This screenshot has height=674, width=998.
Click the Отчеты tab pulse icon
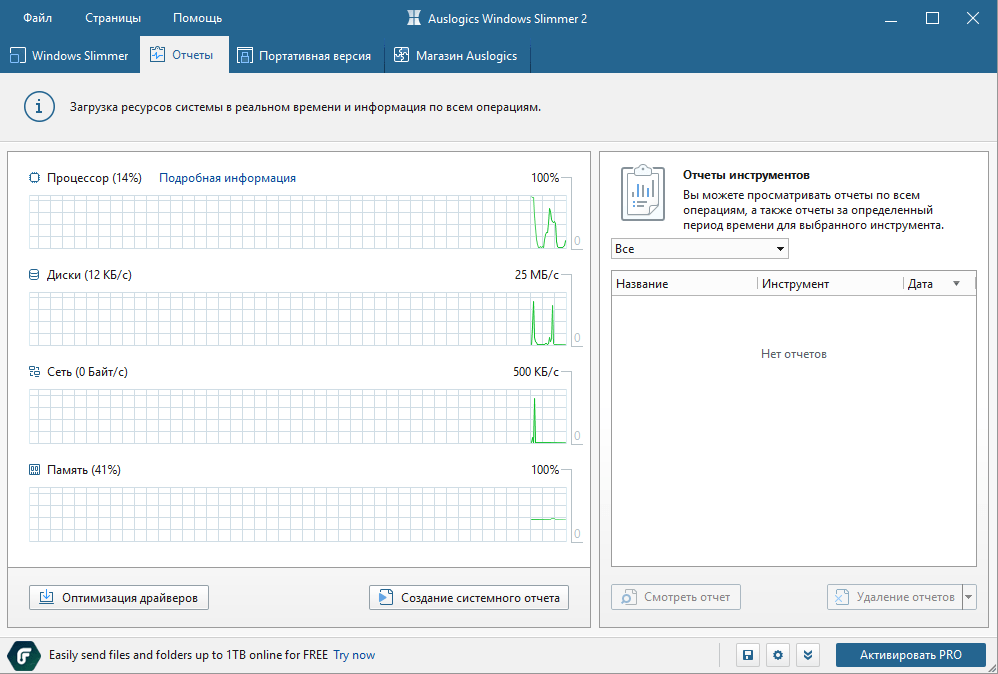pos(157,55)
